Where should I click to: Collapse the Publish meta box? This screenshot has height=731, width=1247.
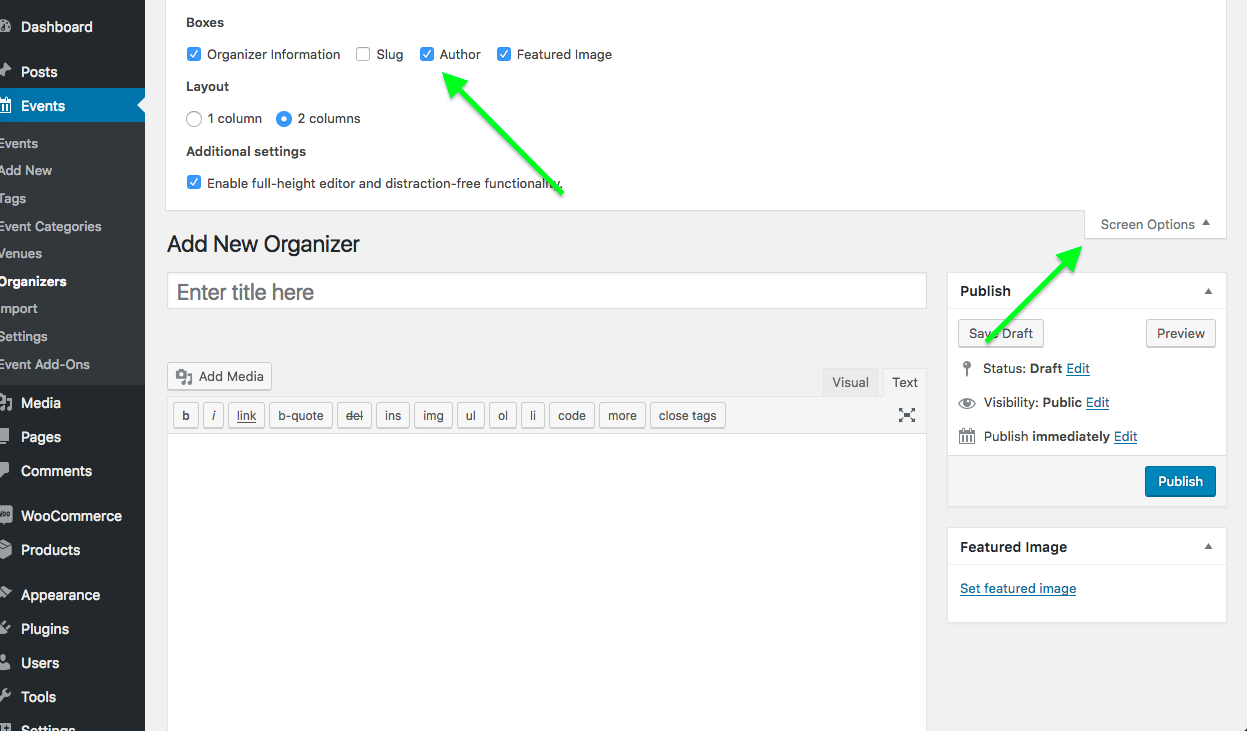click(x=1208, y=291)
